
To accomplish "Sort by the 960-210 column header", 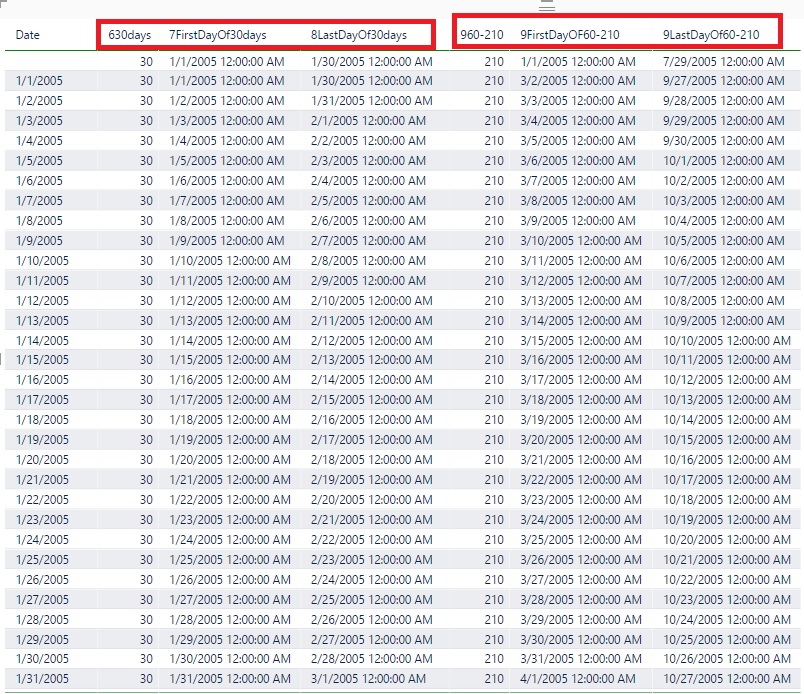I will (x=482, y=35).
